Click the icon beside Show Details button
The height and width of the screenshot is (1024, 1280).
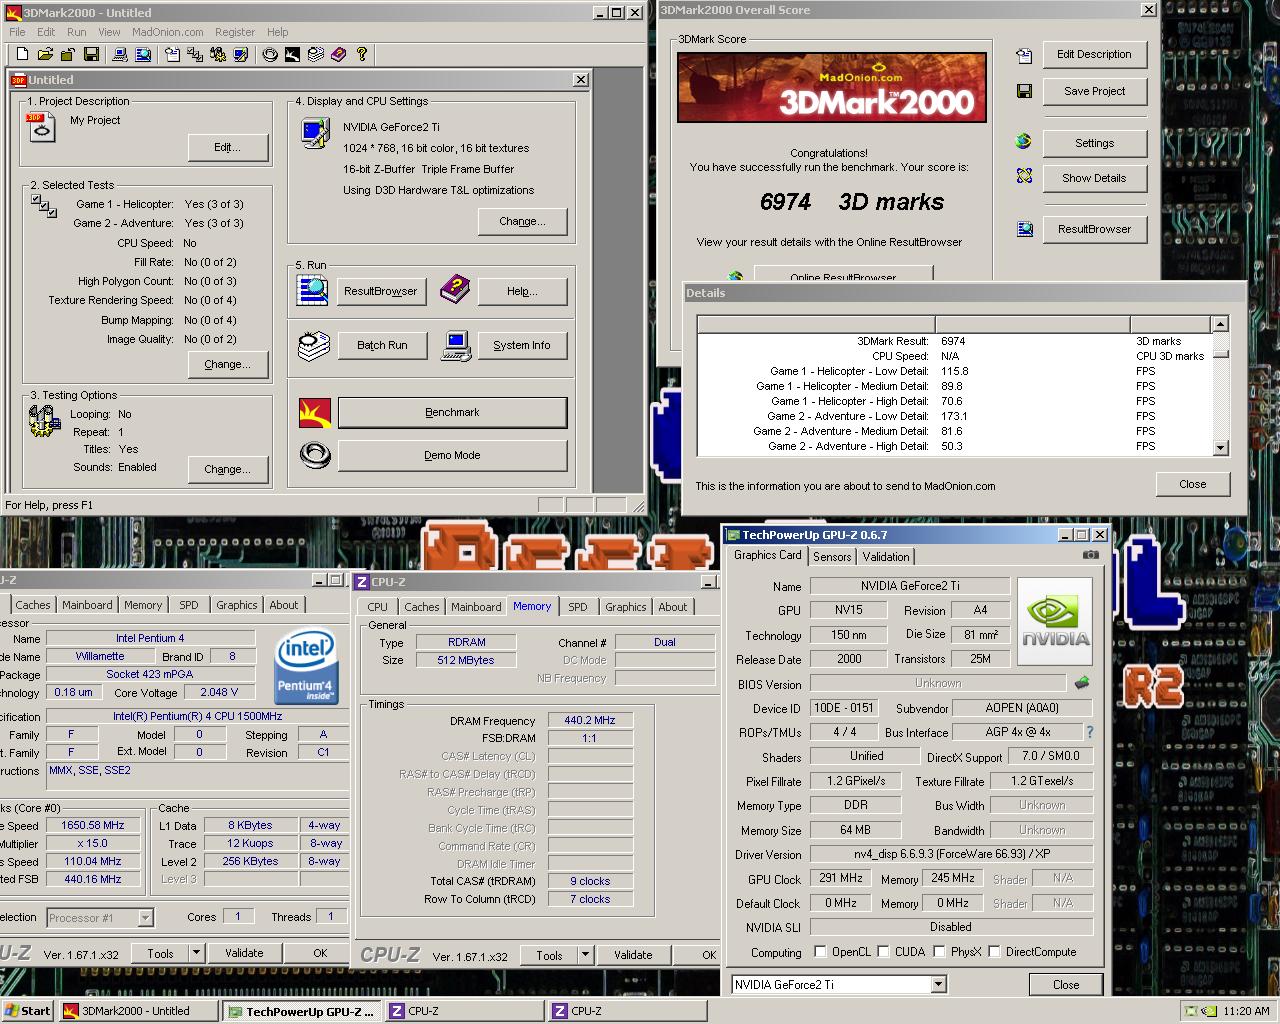point(1024,176)
